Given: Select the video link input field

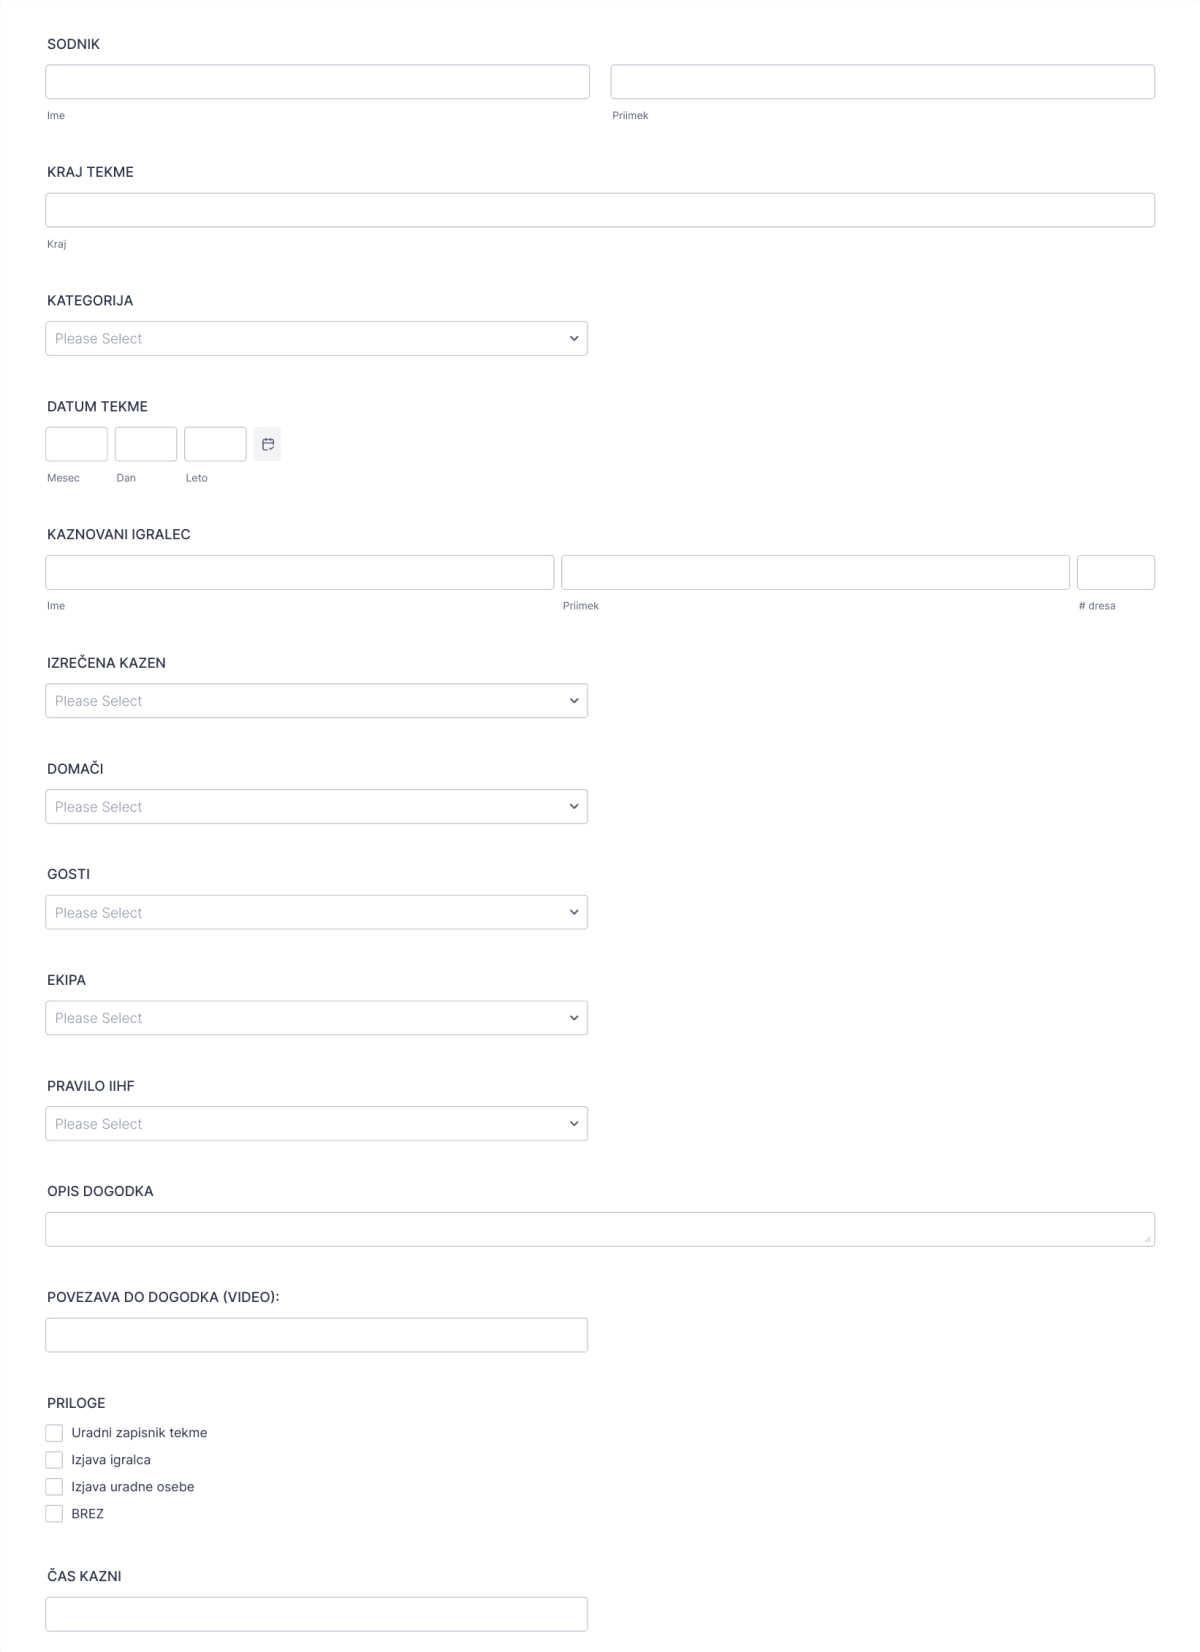Looking at the screenshot, I should 316,1333.
